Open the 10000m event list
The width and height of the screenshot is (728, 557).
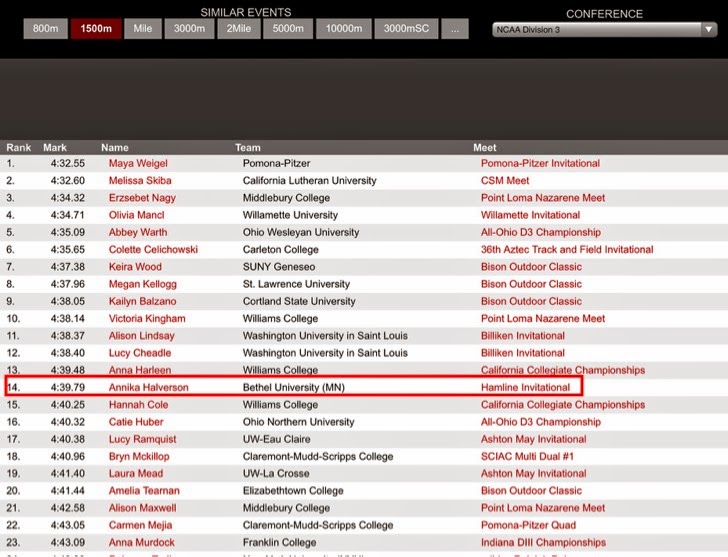(344, 29)
